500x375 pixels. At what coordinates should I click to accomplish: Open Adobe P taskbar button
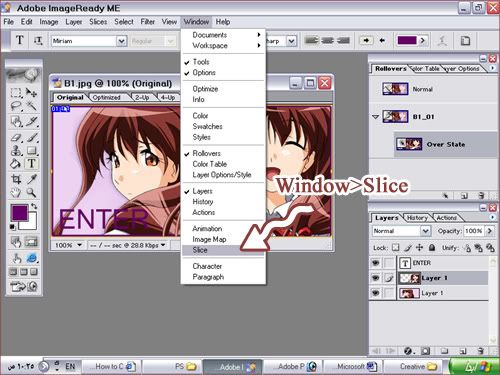(293, 367)
